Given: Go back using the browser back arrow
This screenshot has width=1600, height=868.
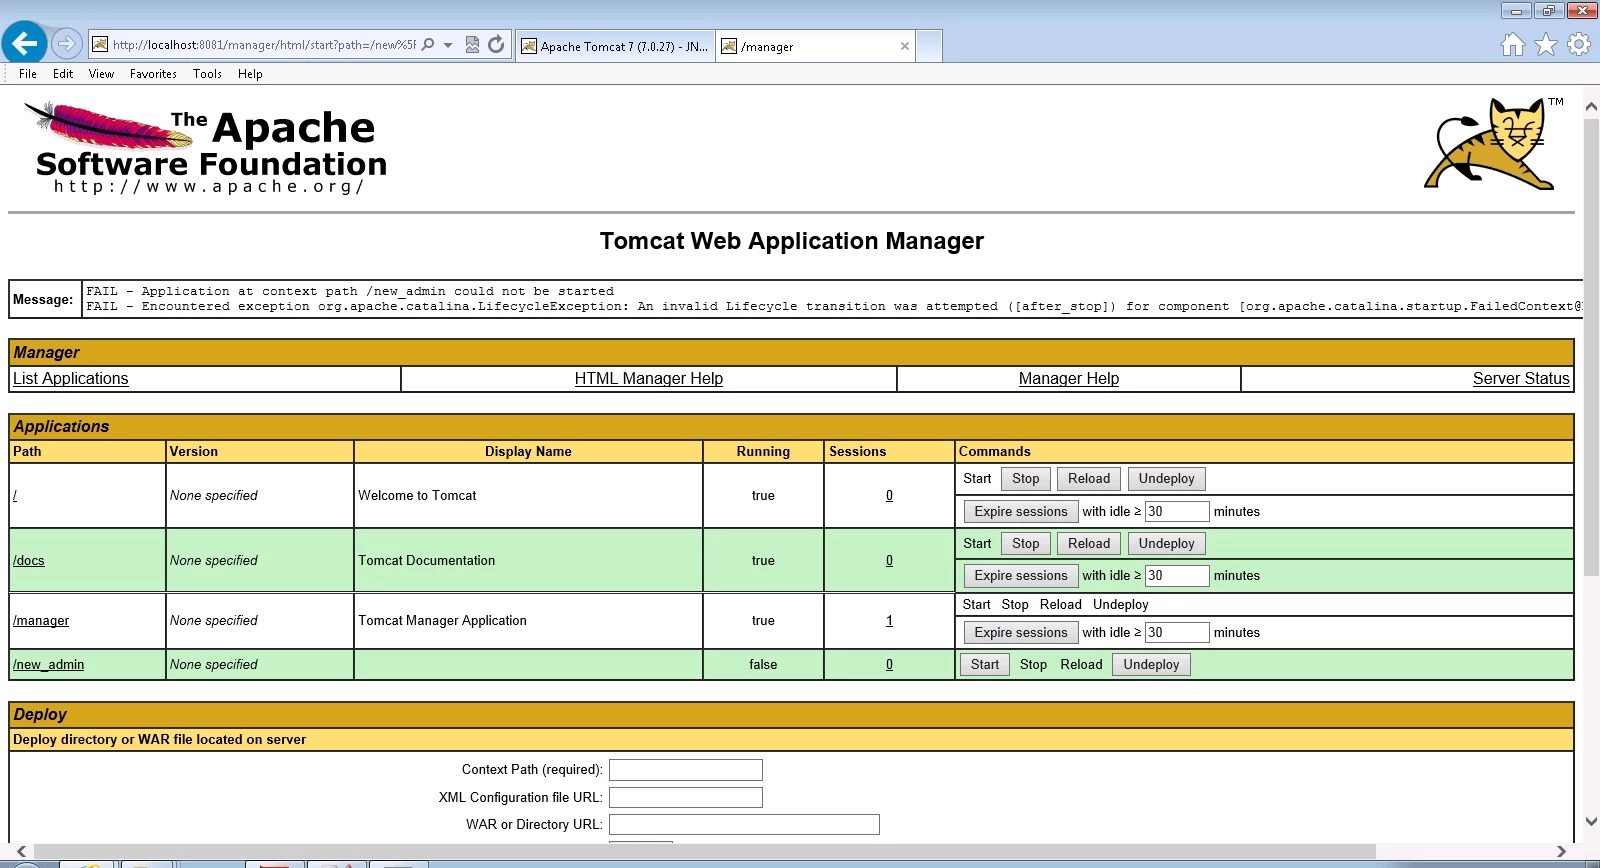Looking at the screenshot, I should coord(24,43).
